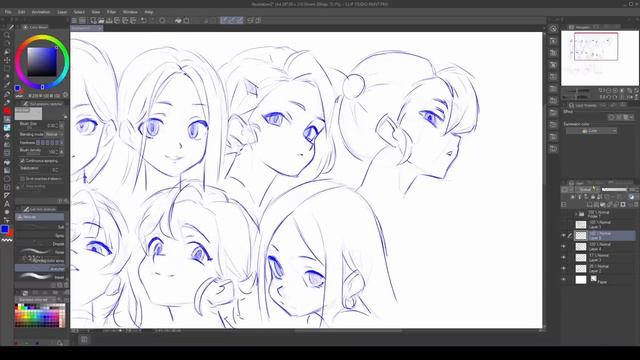Click the New document icon in command bar
The image size is (640, 360).
pyautogui.click(x=93, y=20)
